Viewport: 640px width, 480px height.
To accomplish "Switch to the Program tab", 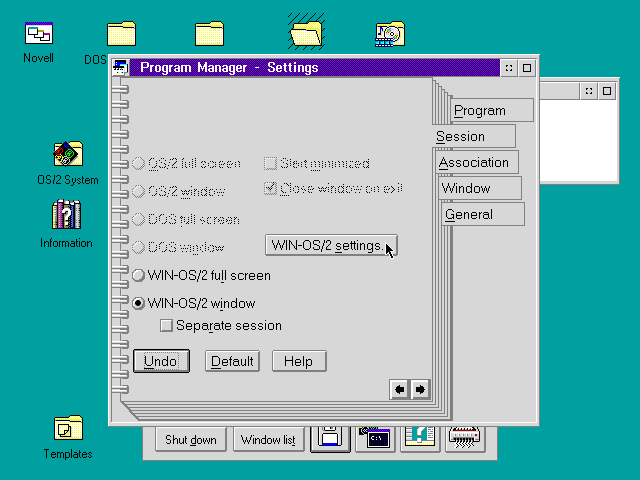I will (x=492, y=110).
